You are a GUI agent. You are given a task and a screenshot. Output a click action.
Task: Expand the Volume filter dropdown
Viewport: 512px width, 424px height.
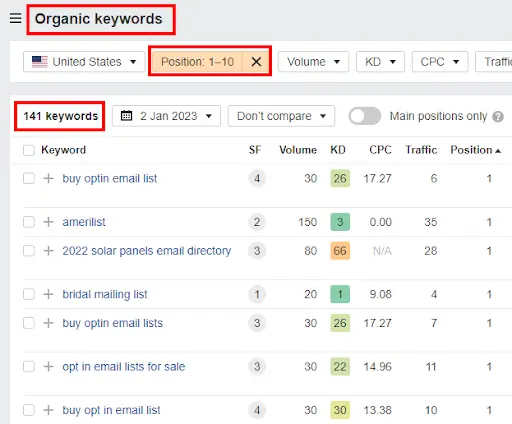[x=313, y=62]
